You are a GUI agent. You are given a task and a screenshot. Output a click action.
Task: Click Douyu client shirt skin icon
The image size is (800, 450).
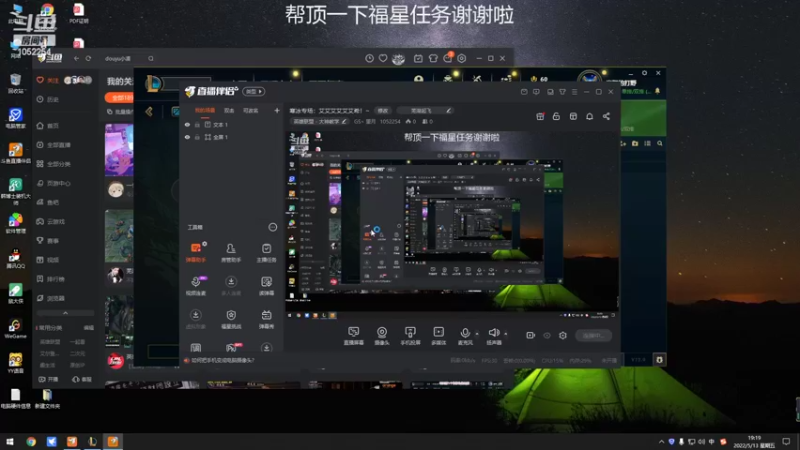[433, 59]
